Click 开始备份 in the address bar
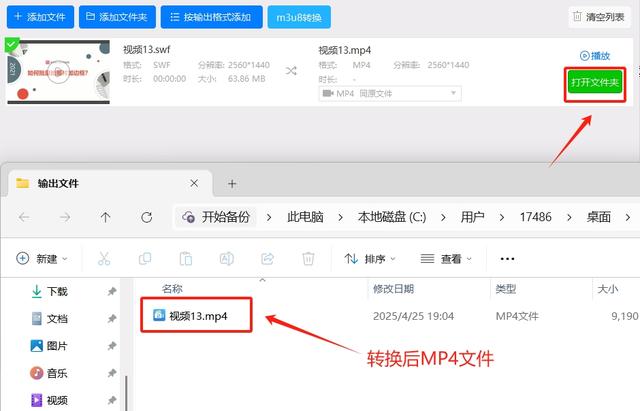The width and height of the screenshot is (640, 411). (216, 217)
